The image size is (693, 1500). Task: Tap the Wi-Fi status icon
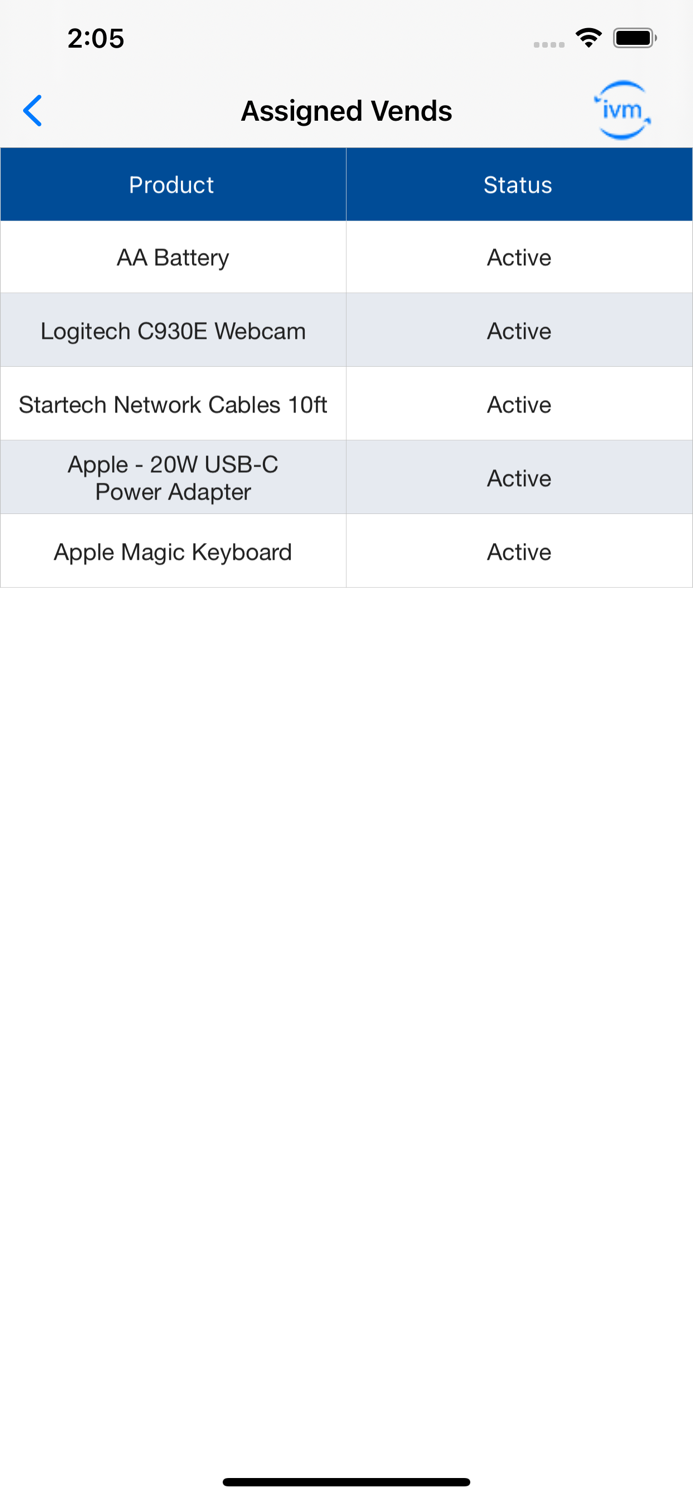pos(589,39)
